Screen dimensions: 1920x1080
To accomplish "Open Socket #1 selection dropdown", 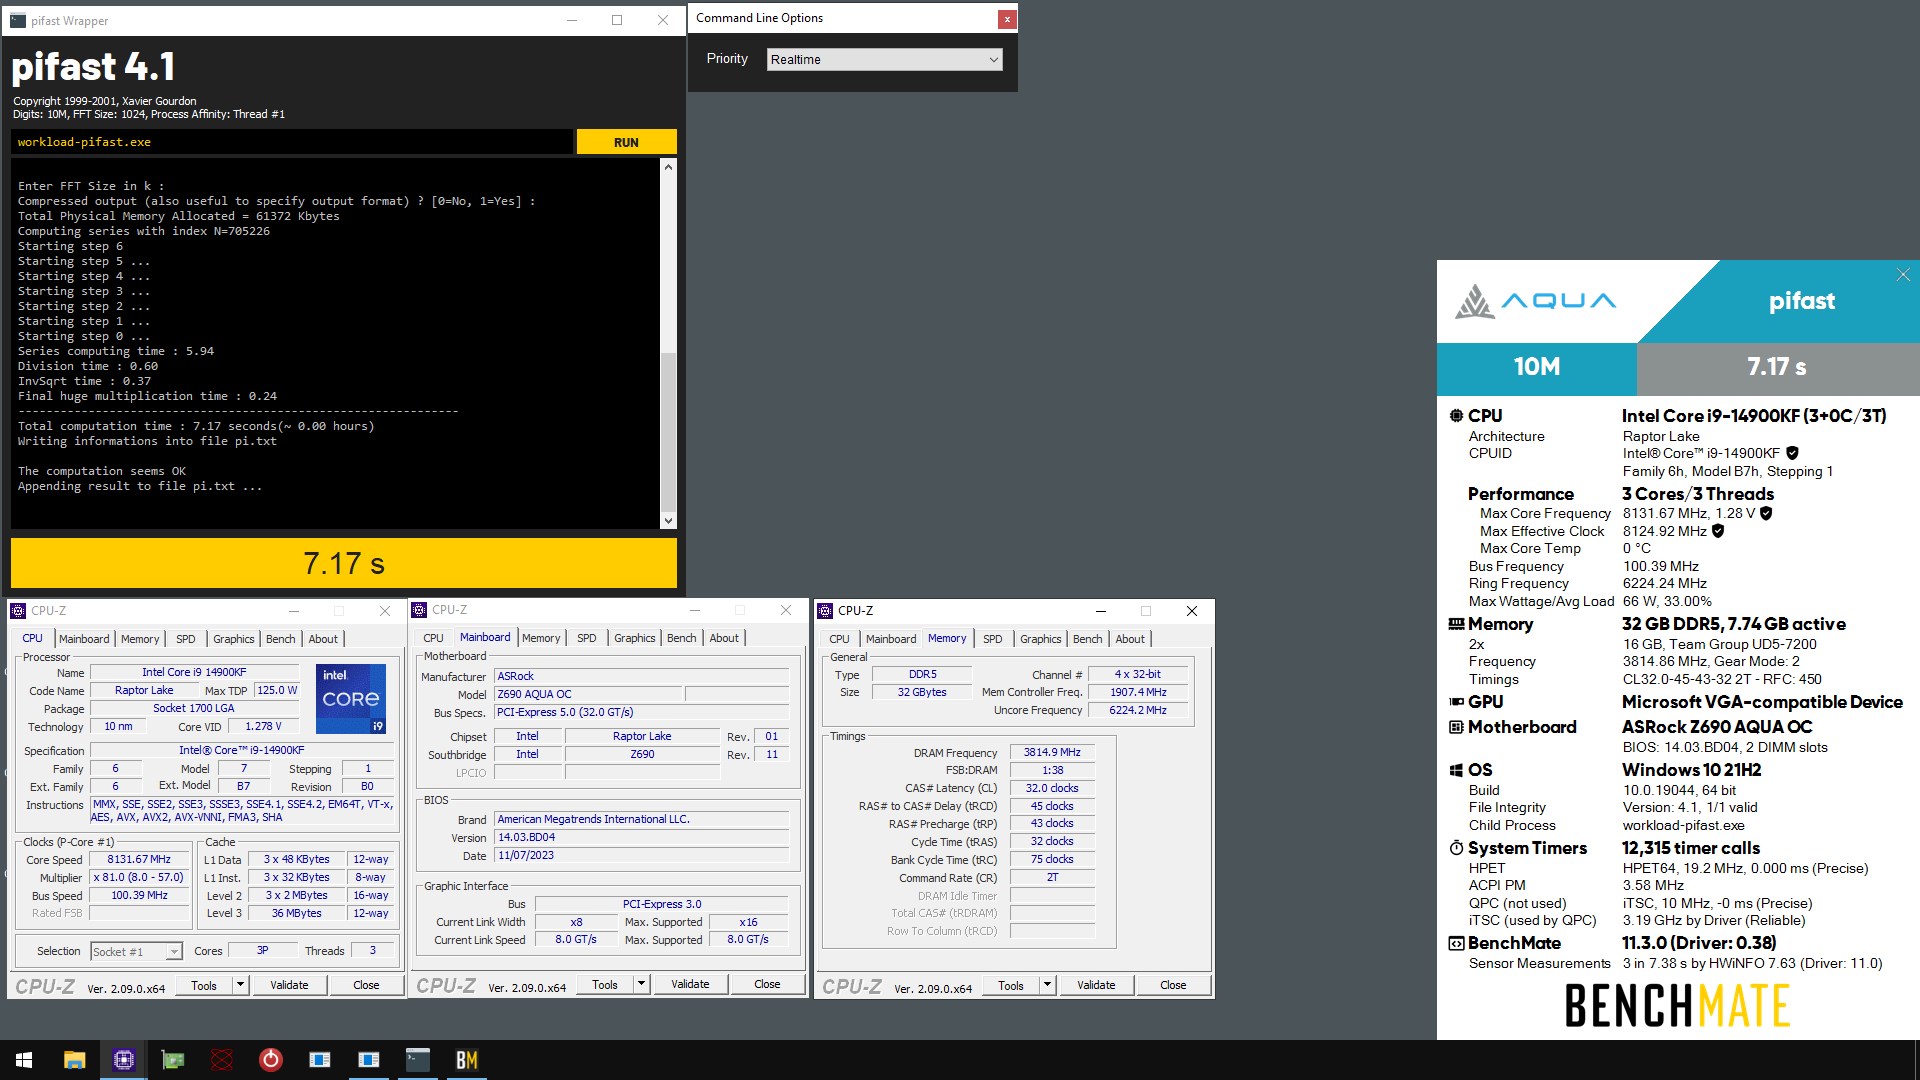I will [x=136, y=951].
